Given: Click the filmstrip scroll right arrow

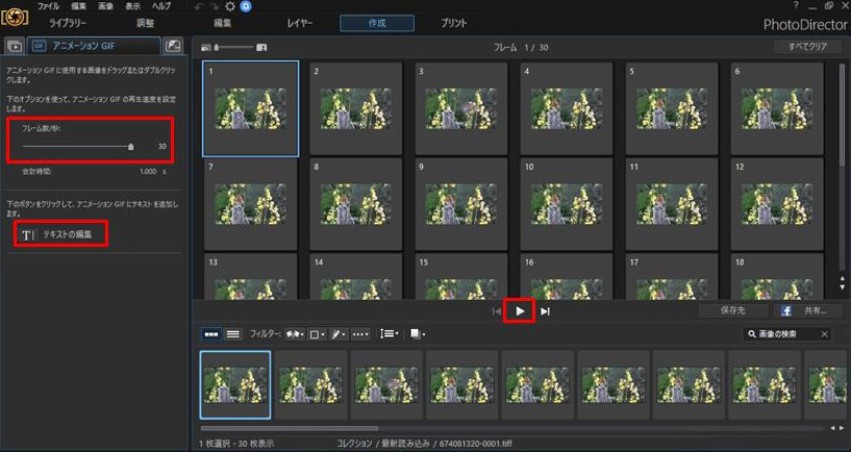Looking at the screenshot, I should pyautogui.click(x=842, y=428).
